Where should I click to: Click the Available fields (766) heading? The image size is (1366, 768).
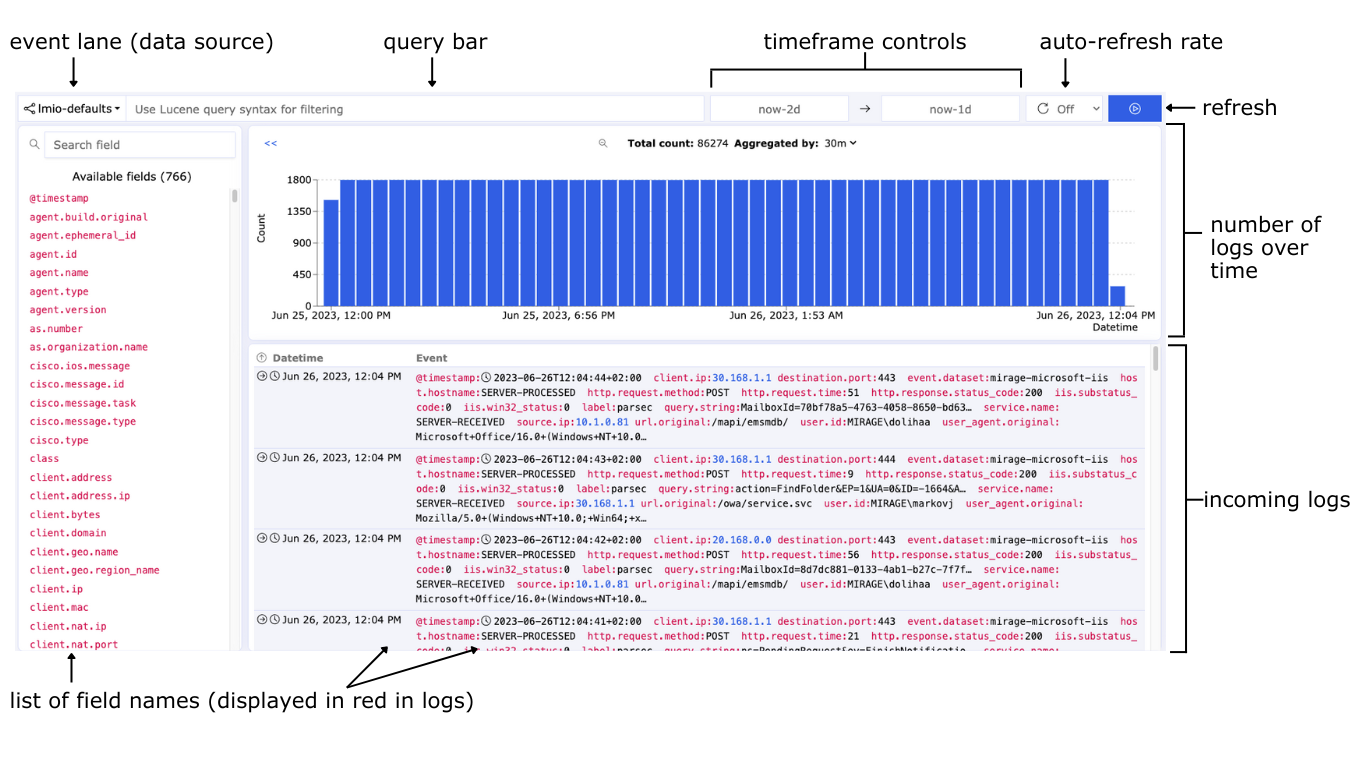coord(132,176)
